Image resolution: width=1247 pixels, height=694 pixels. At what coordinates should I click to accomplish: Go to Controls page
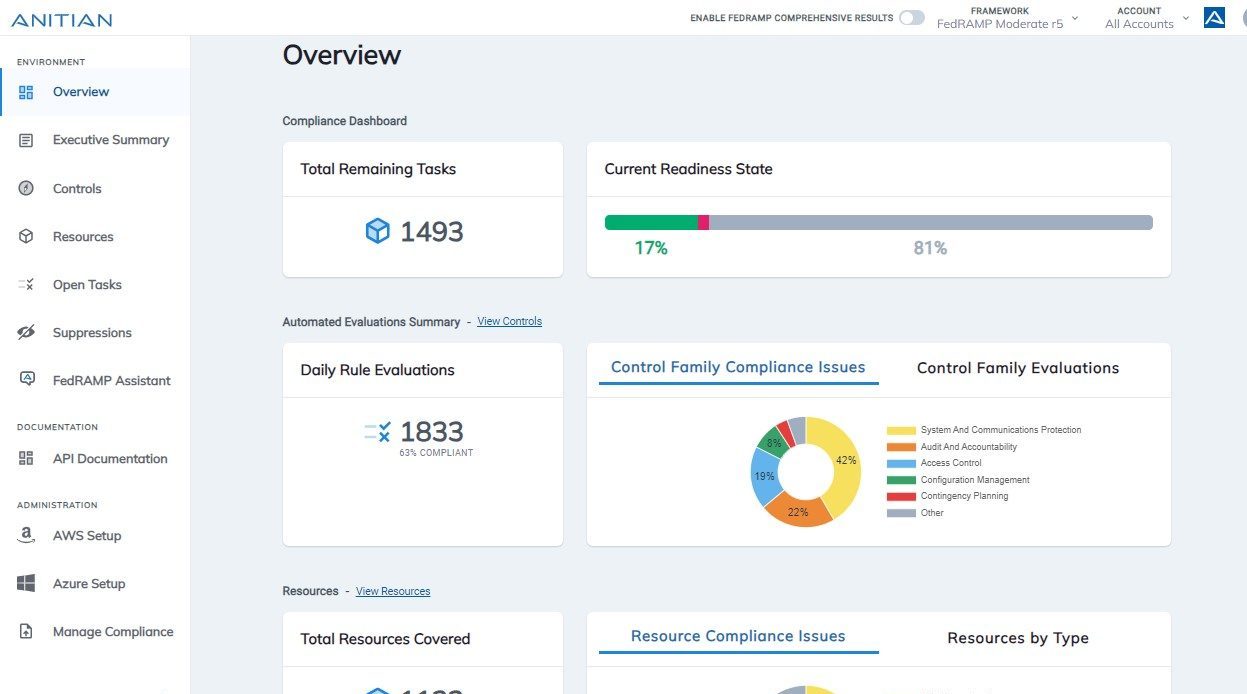pos(95,188)
